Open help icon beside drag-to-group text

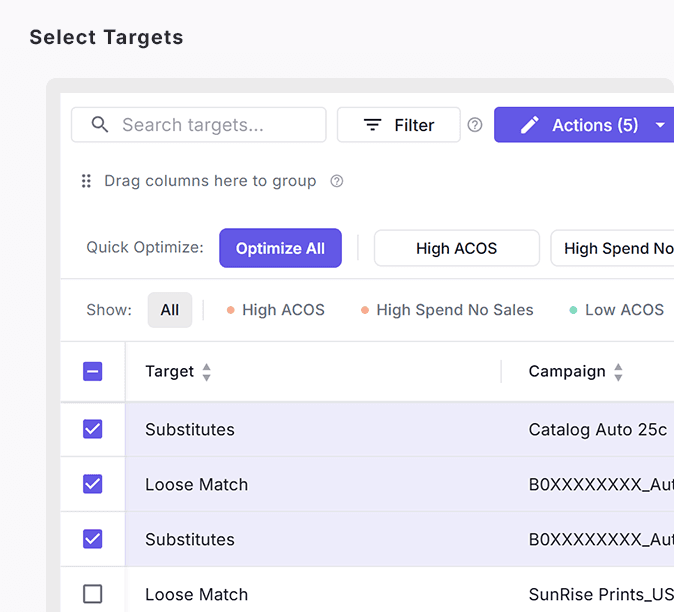tap(337, 181)
